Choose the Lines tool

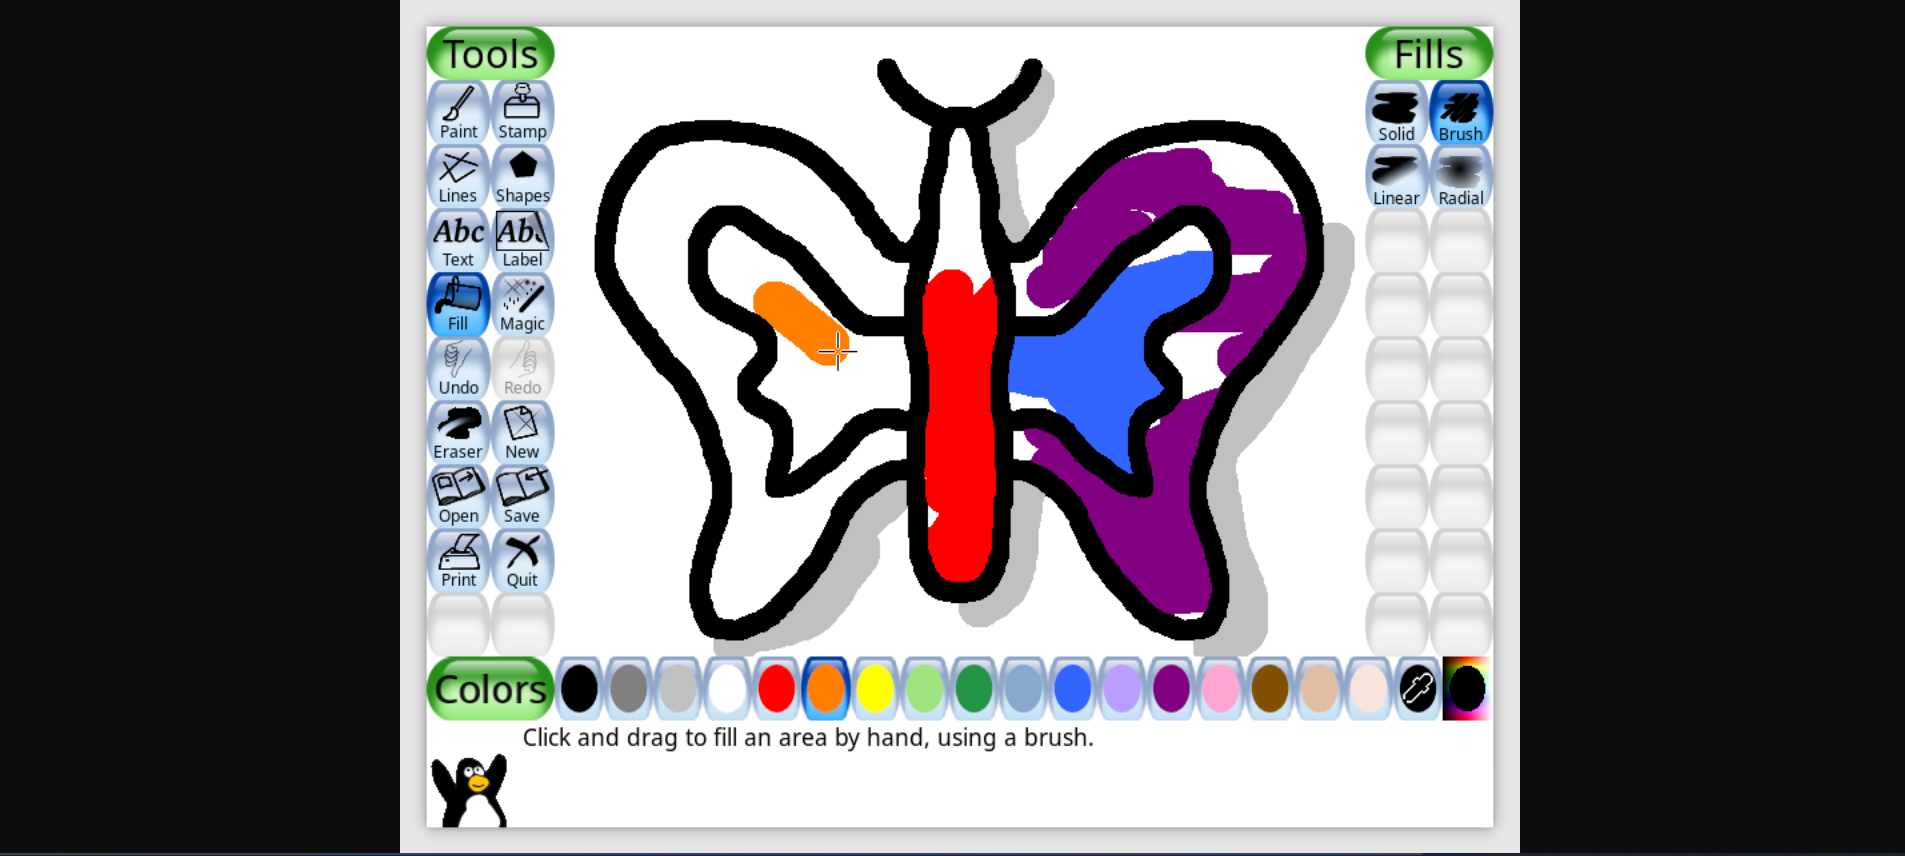click(x=458, y=176)
